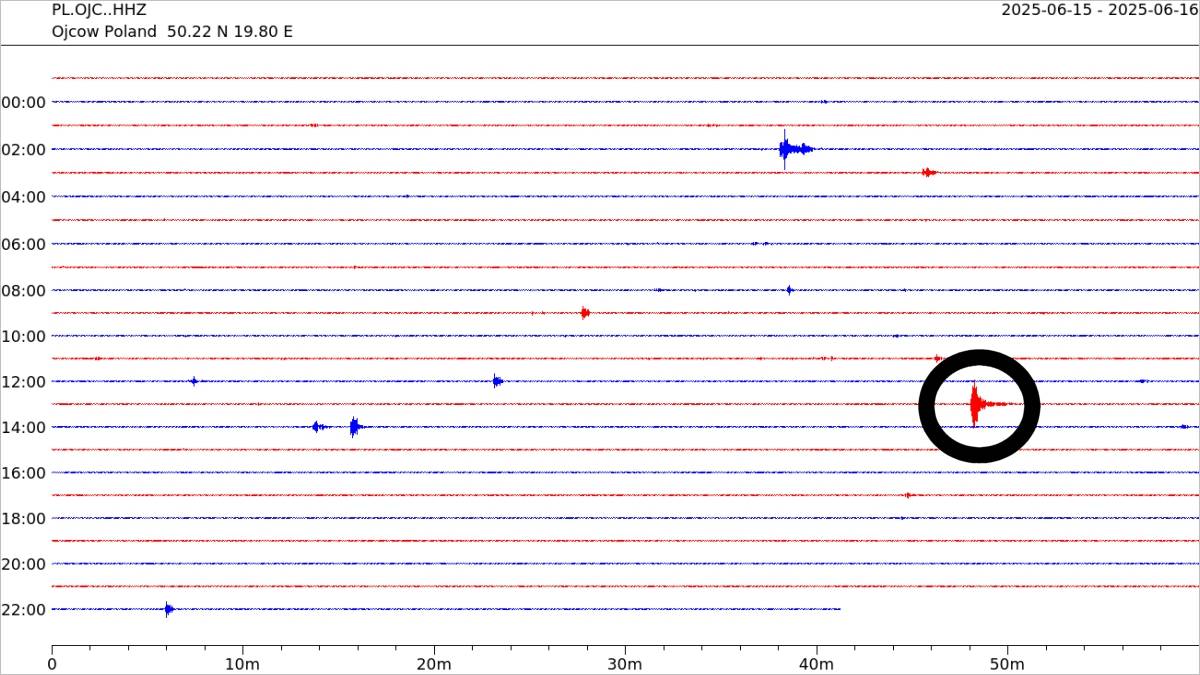
Task: Click the 30m axis label
Action: tap(625, 663)
